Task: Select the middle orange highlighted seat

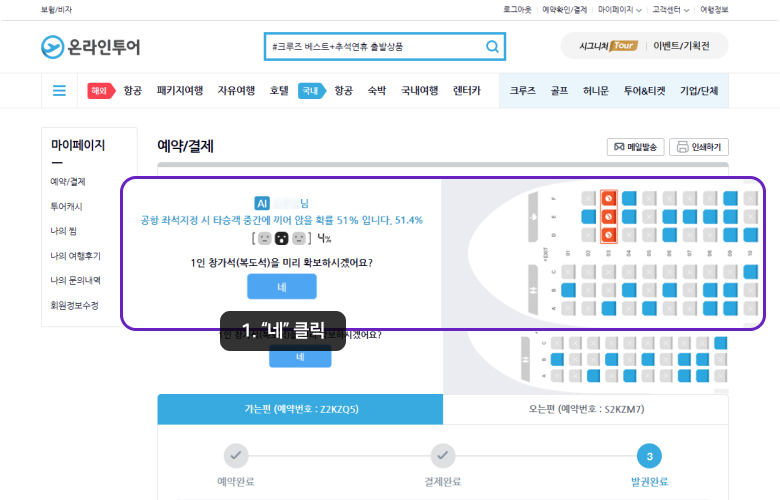Action: [609, 217]
